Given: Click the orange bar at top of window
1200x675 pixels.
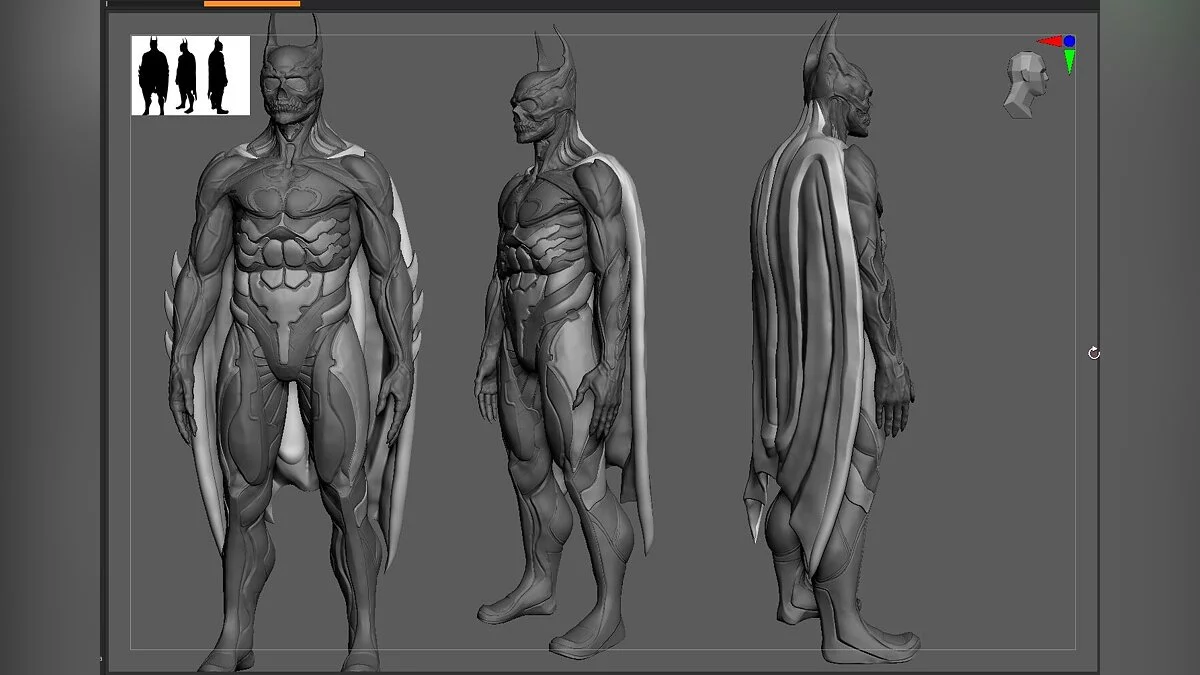Looking at the screenshot, I should (251, 4).
